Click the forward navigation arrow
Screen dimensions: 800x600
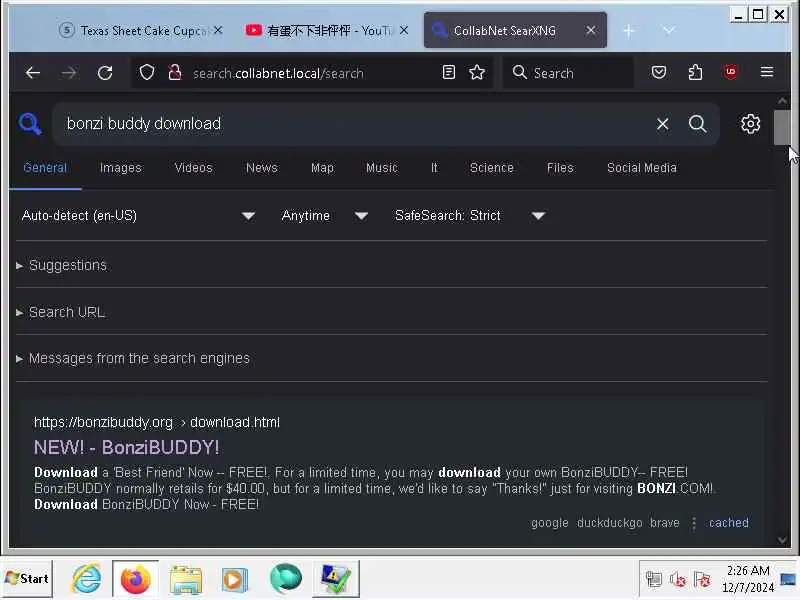point(69,73)
